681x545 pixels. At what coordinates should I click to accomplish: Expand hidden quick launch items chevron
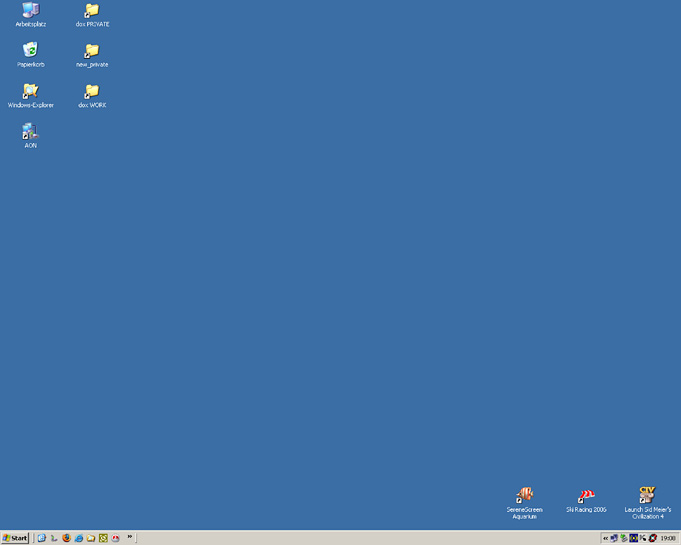[130, 537]
